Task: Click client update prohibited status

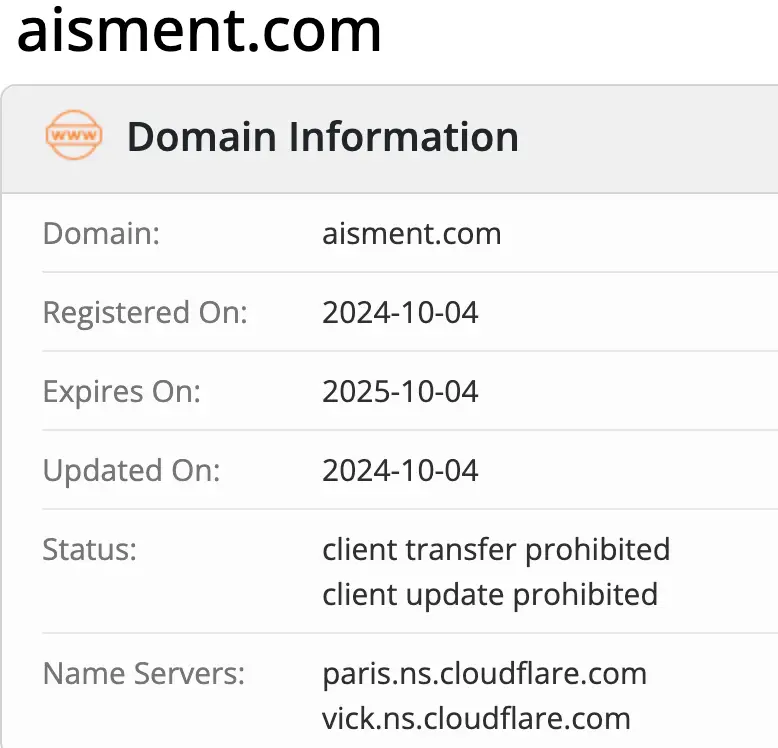Action: 490,595
